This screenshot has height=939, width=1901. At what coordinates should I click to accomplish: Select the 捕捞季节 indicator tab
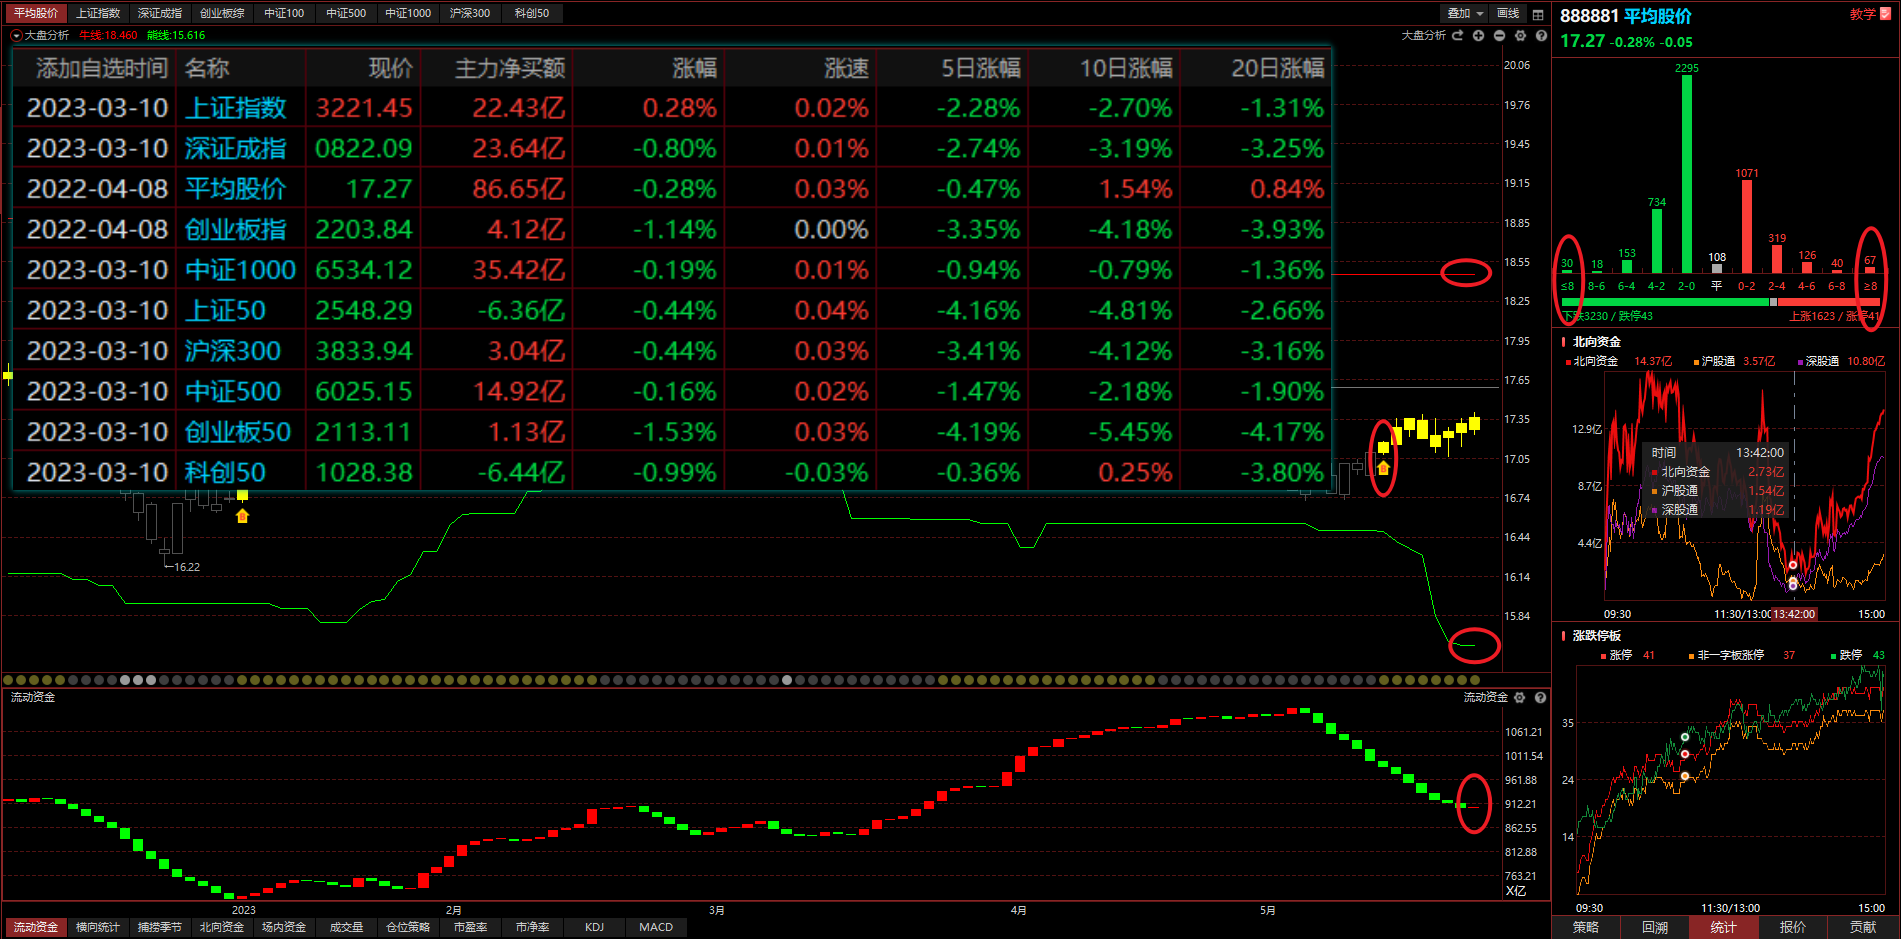pyautogui.click(x=160, y=927)
